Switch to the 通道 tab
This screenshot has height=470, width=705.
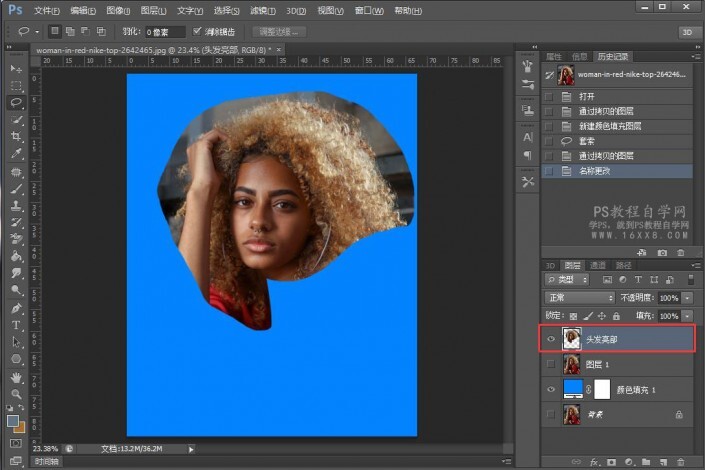pyautogui.click(x=598, y=265)
